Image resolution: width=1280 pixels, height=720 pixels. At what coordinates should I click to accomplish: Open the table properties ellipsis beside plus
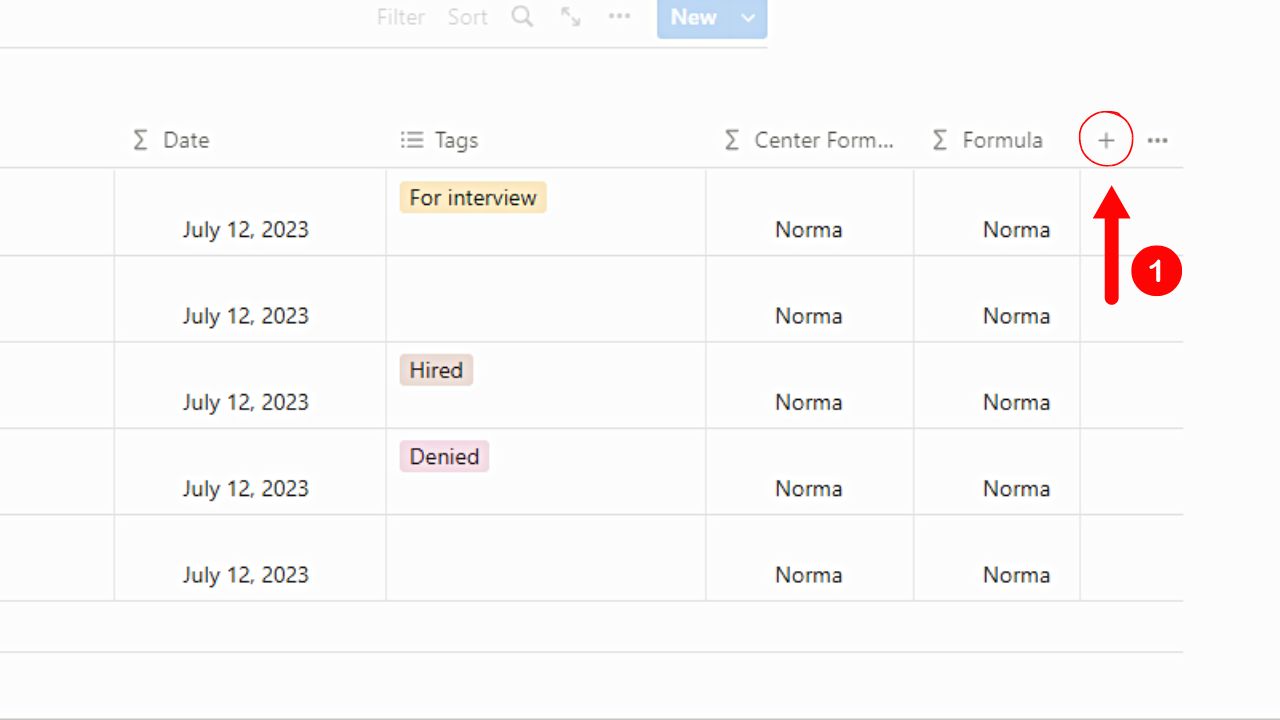(1157, 140)
